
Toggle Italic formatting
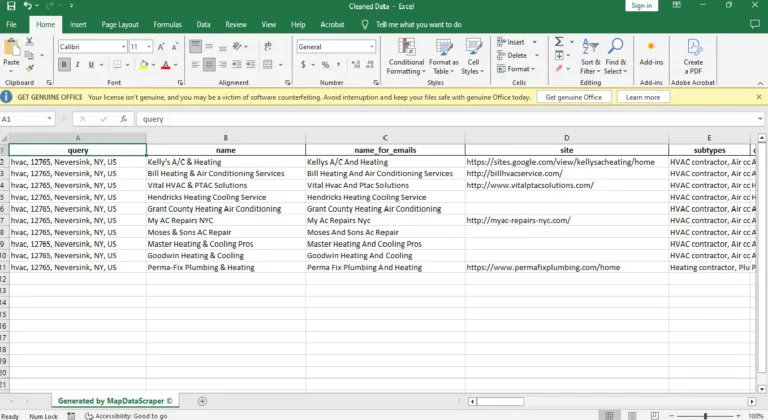pos(77,64)
